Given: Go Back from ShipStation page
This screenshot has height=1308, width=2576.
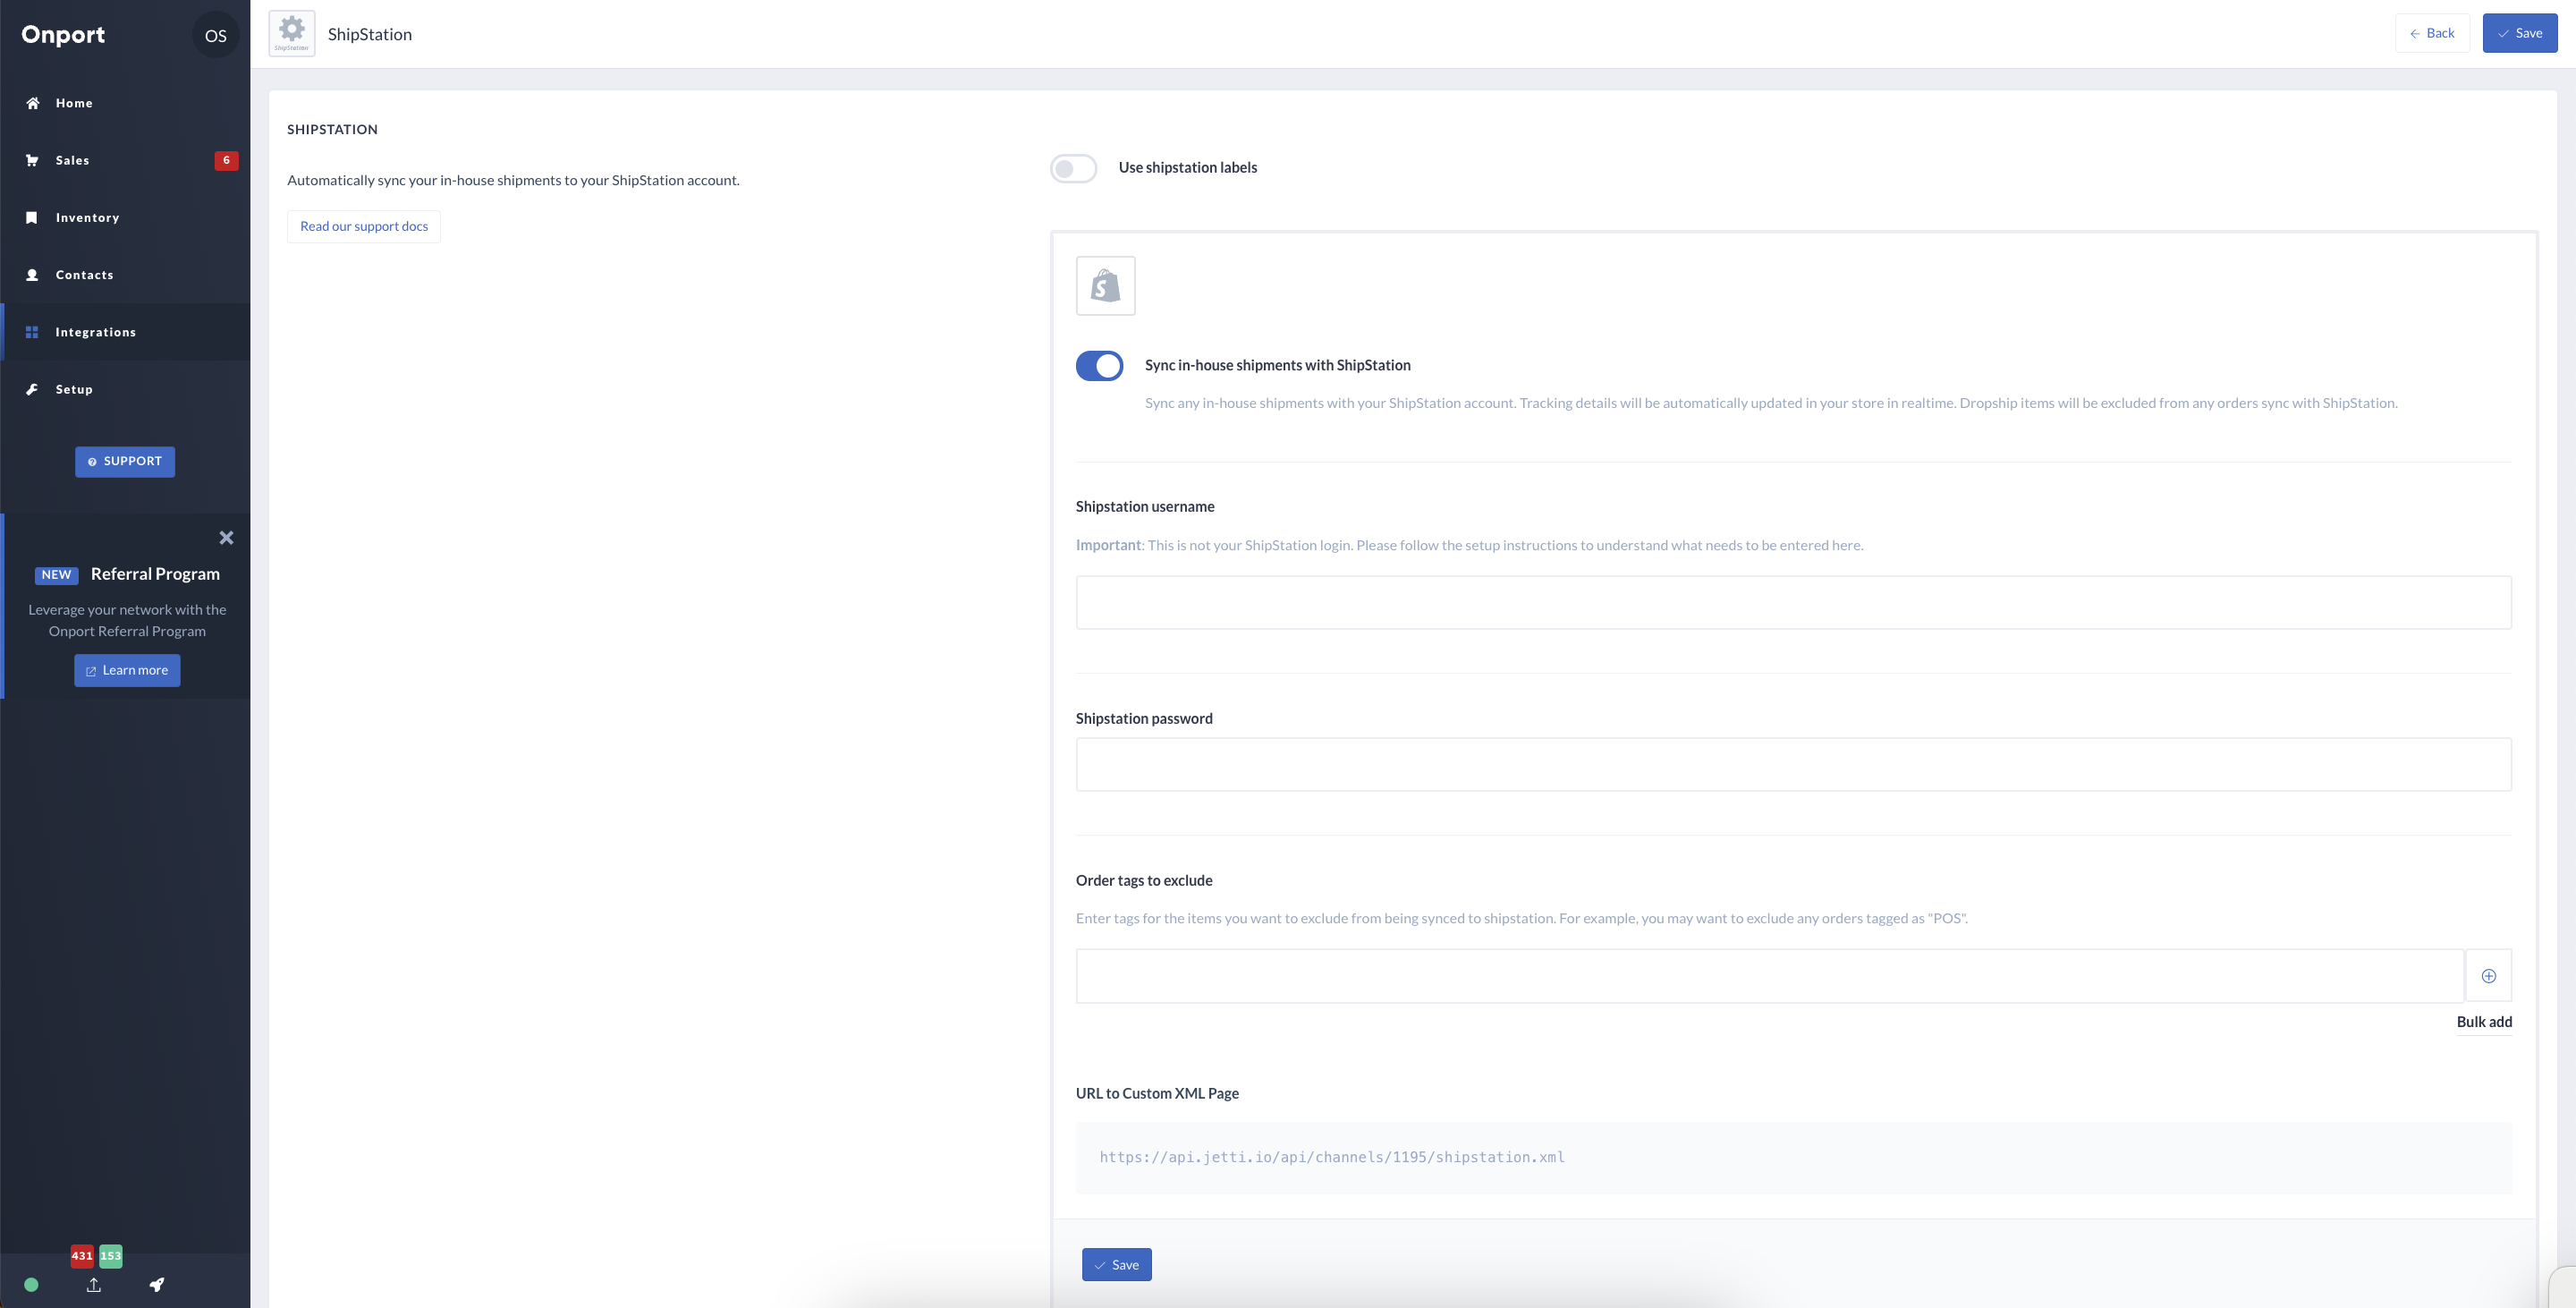Looking at the screenshot, I should coord(2432,33).
